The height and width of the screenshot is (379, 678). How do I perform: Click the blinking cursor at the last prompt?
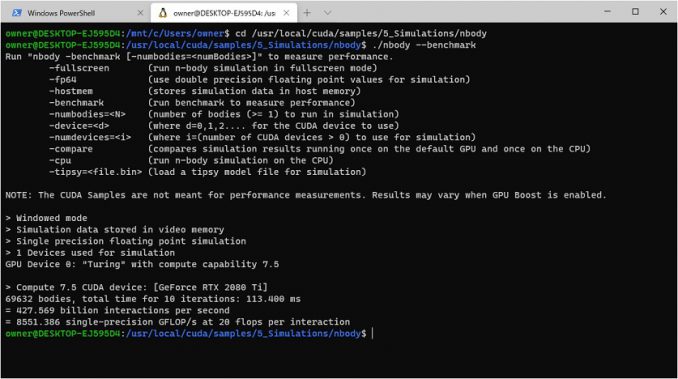coord(373,333)
